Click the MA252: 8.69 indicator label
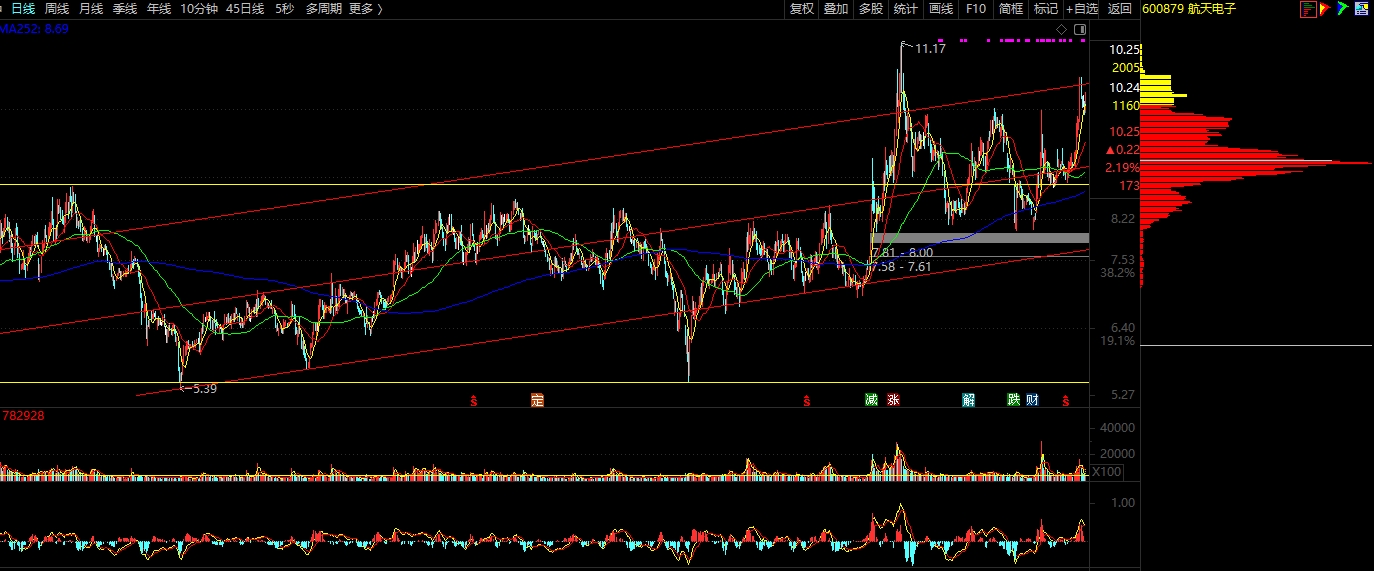This screenshot has width=1374, height=571. (34, 29)
